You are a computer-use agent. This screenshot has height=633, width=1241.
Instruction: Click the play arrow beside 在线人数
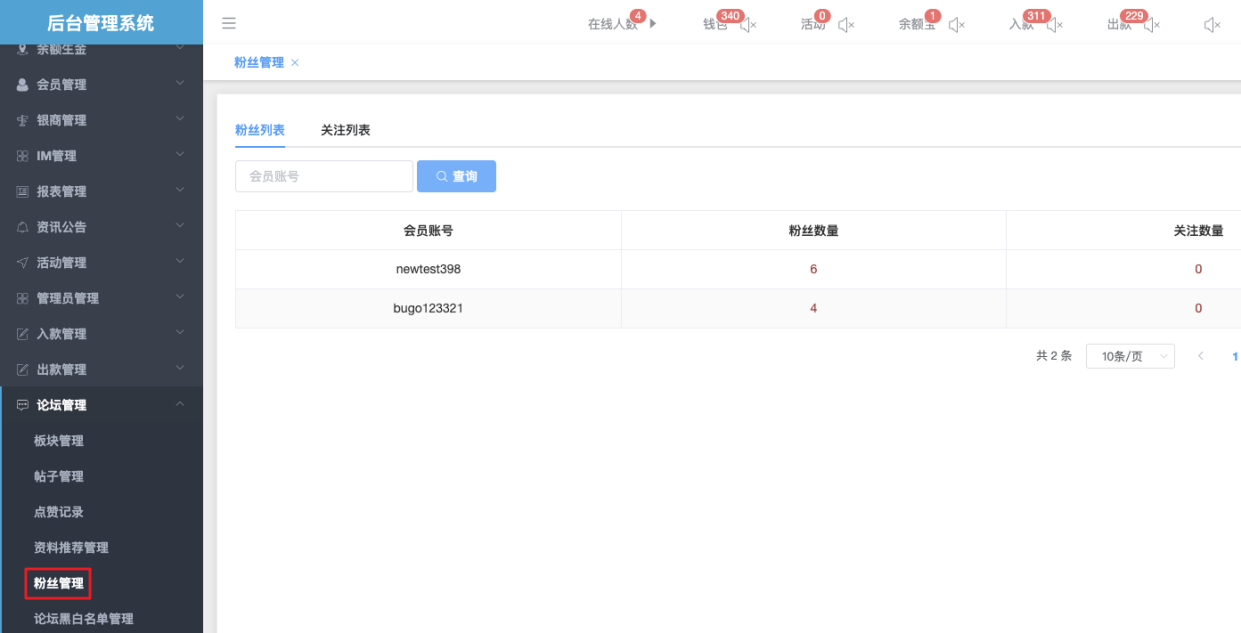(653, 23)
